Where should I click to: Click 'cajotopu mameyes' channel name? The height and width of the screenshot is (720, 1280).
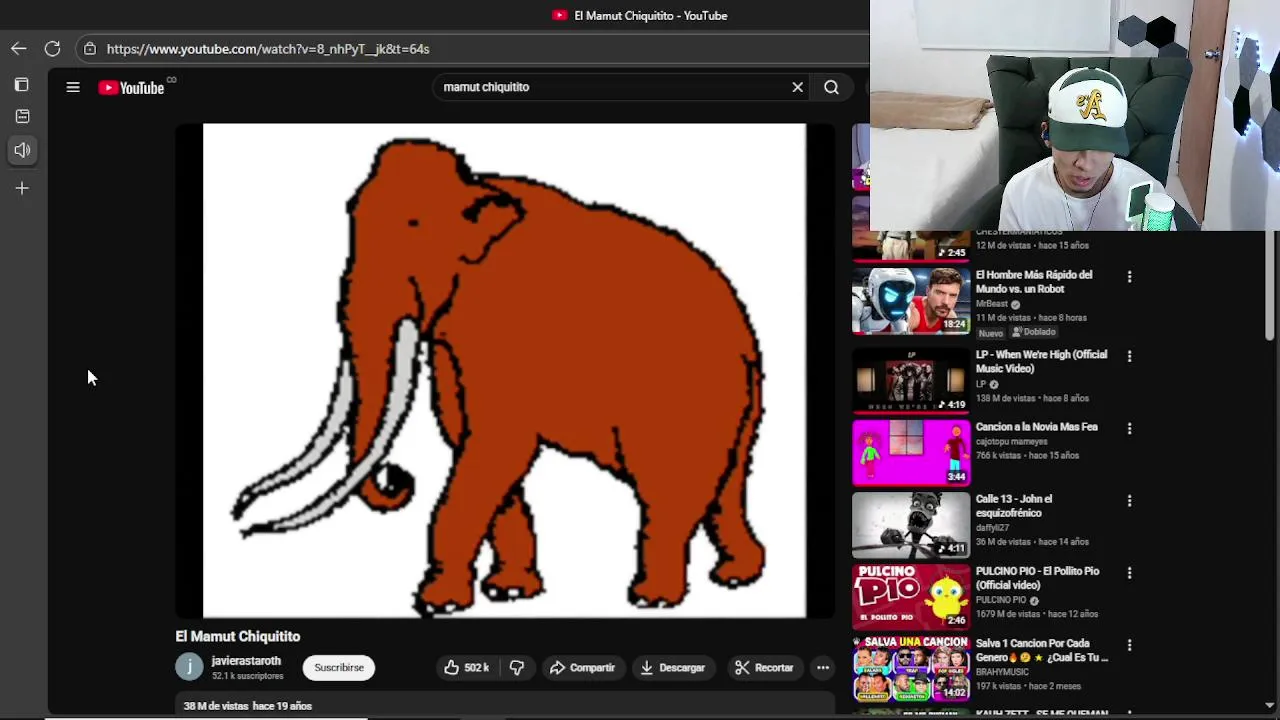pos(1012,441)
